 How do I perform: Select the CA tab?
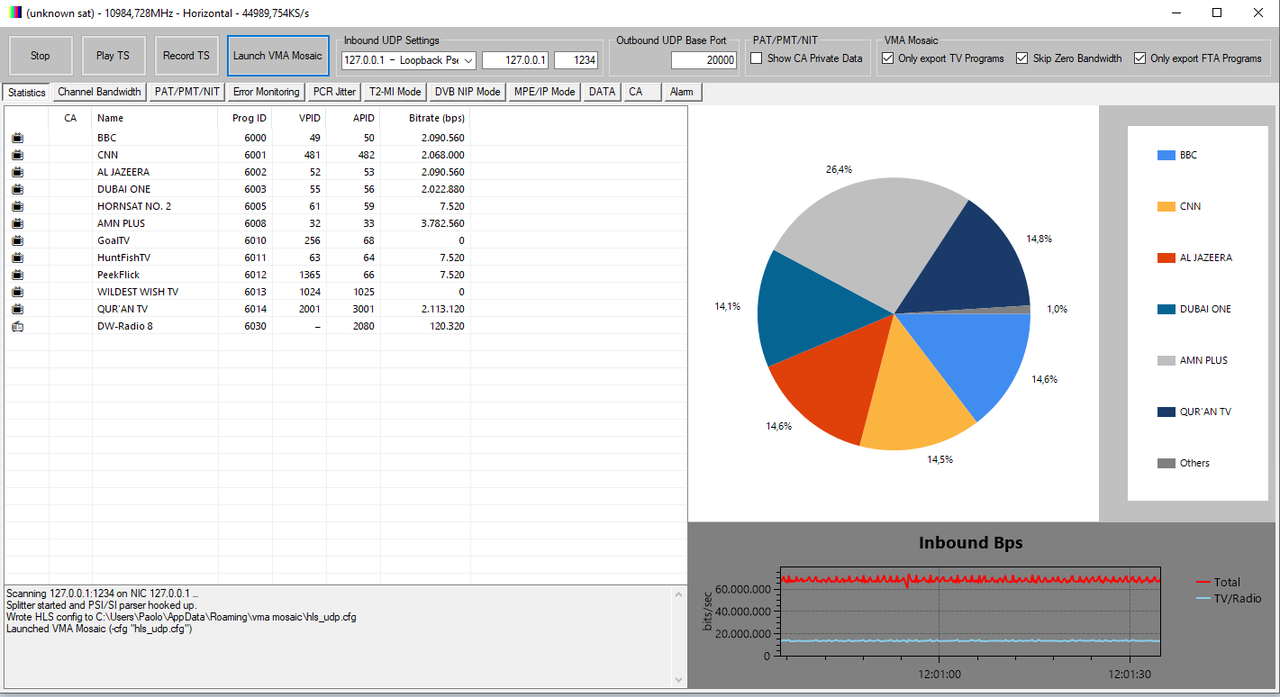coord(643,92)
